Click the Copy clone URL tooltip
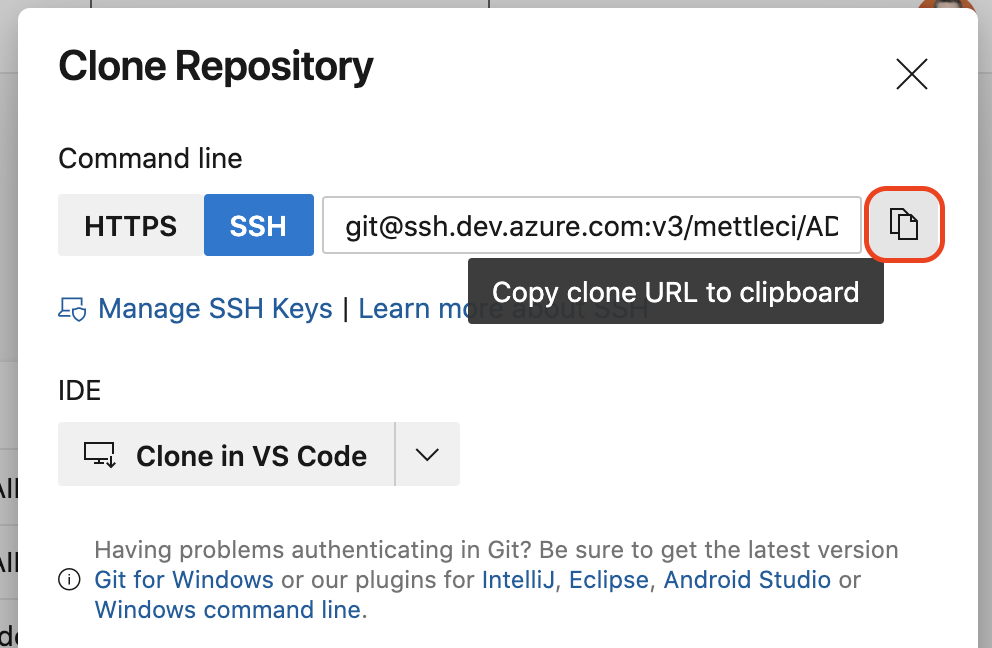992x648 pixels. (x=675, y=292)
